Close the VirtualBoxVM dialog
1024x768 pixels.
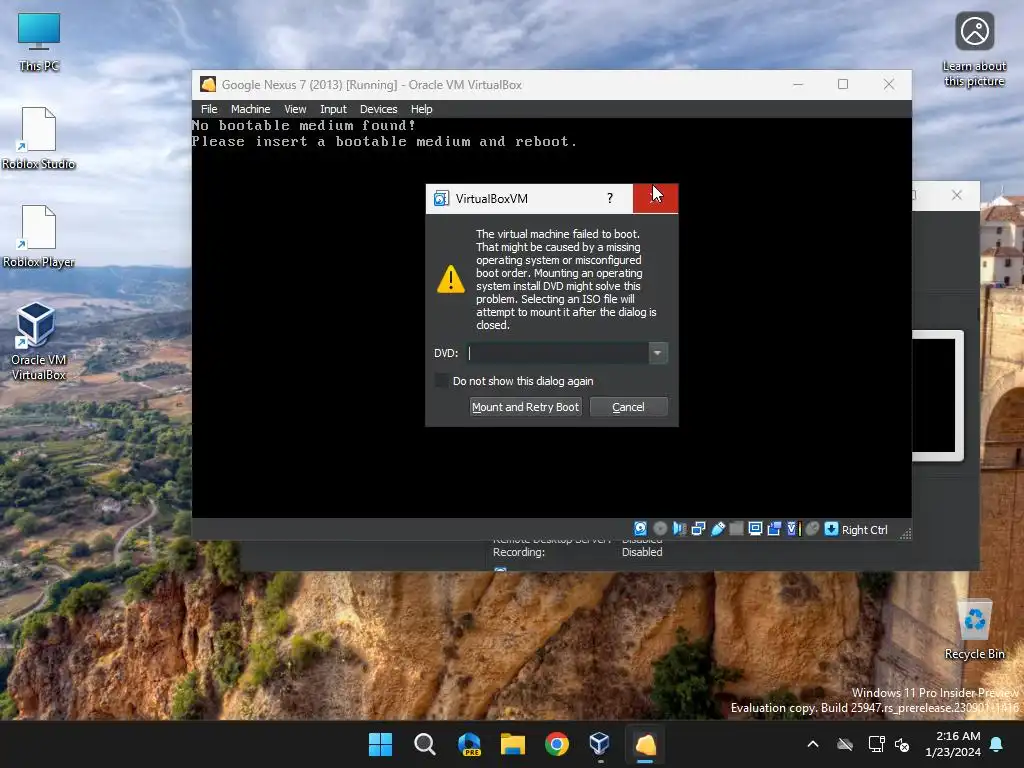tap(656, 199)
